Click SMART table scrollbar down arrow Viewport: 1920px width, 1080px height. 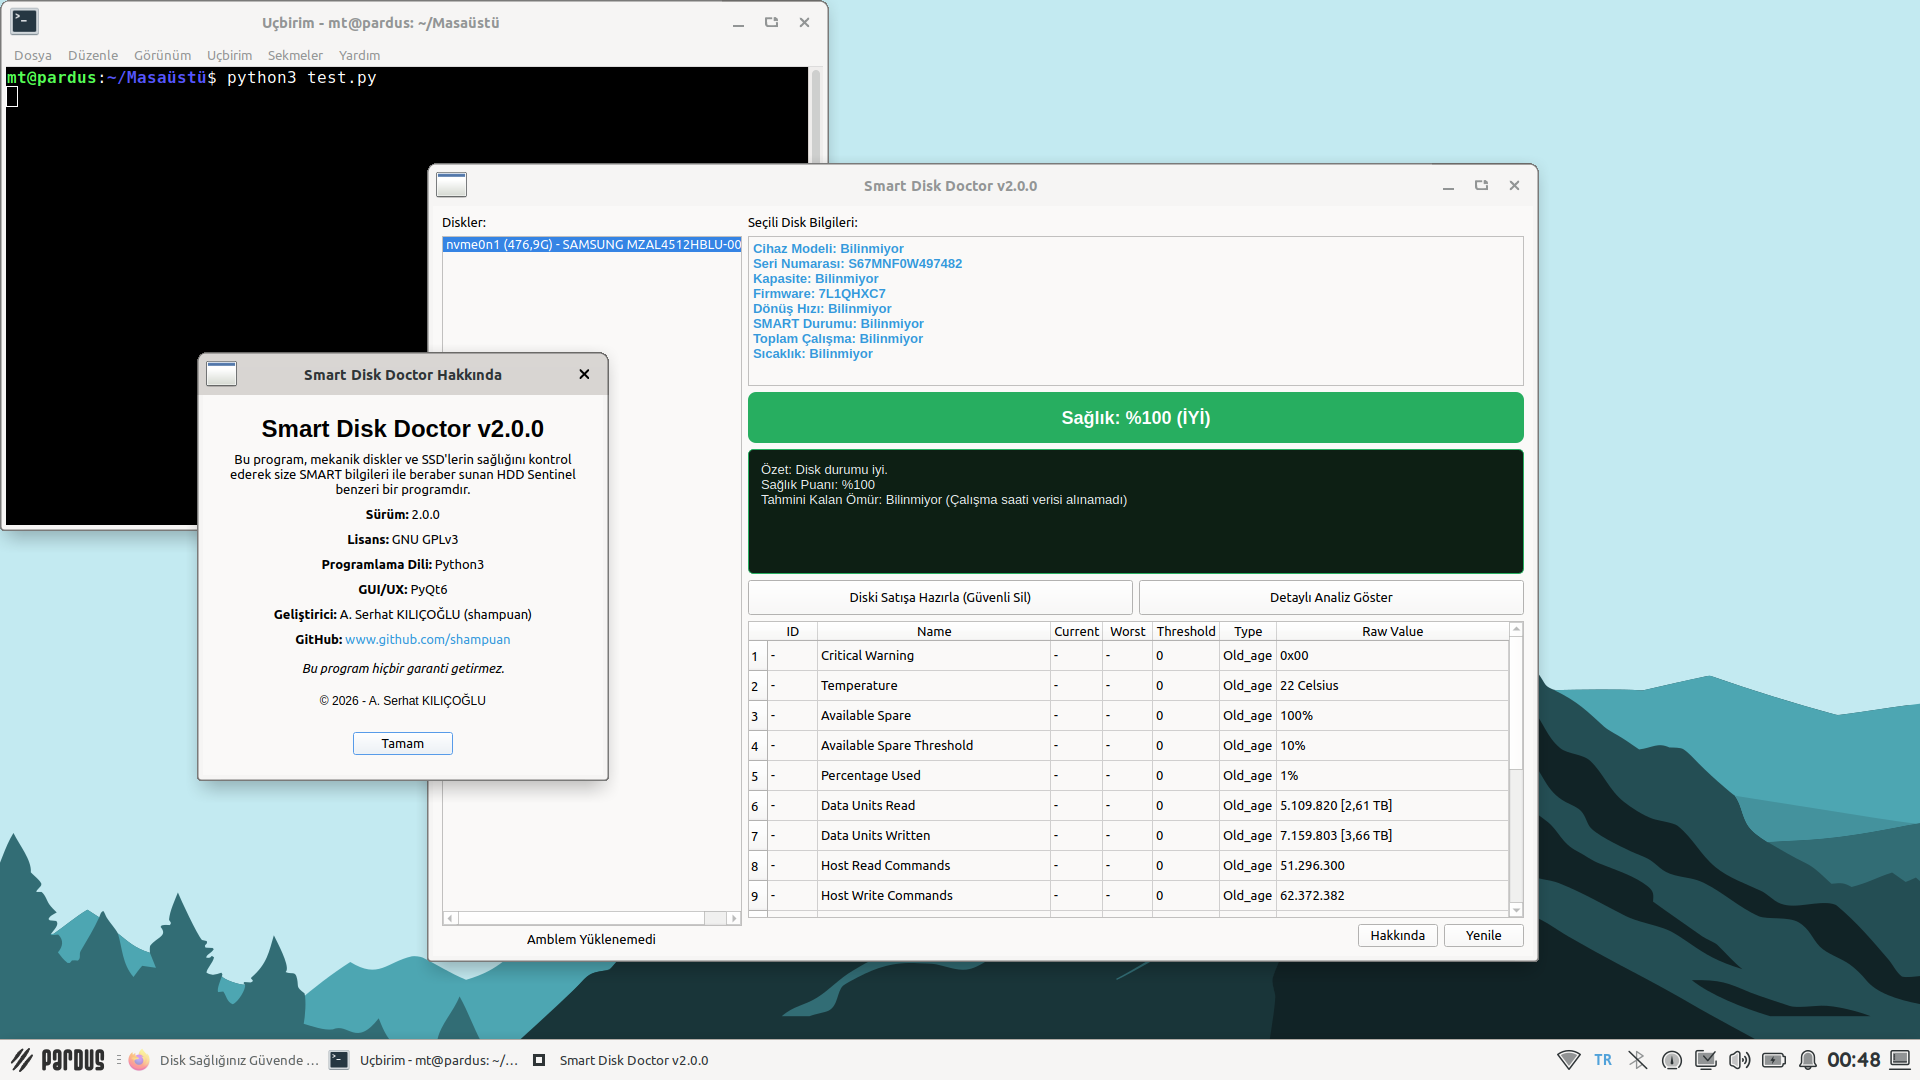click(x=1516, y=910)
